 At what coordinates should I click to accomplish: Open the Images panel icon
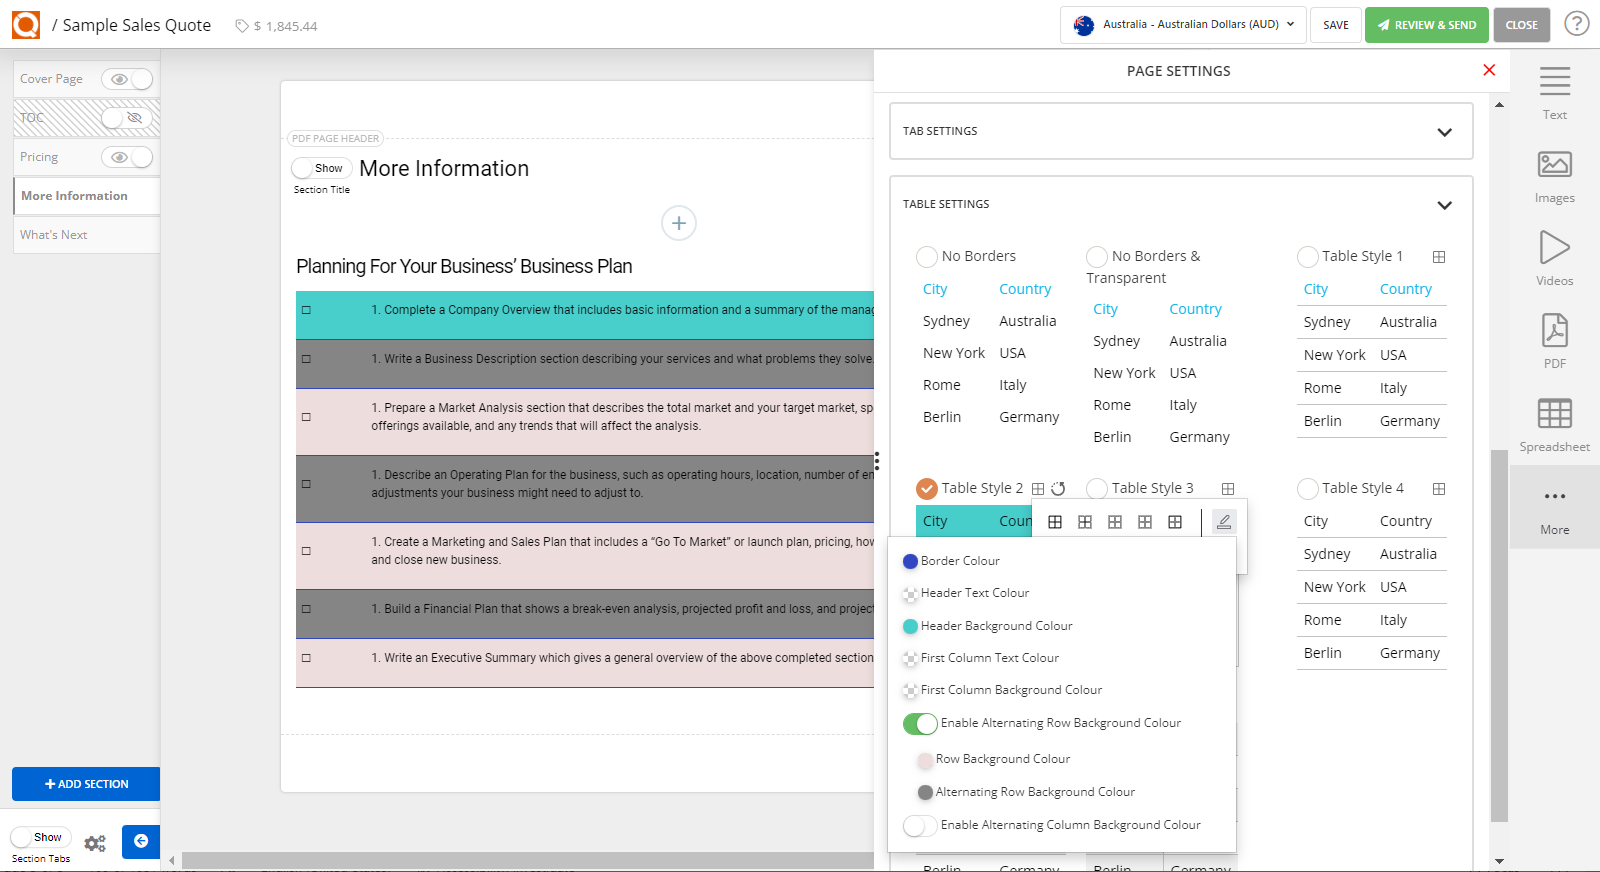pyautogui.click(x=1554, y=165)
